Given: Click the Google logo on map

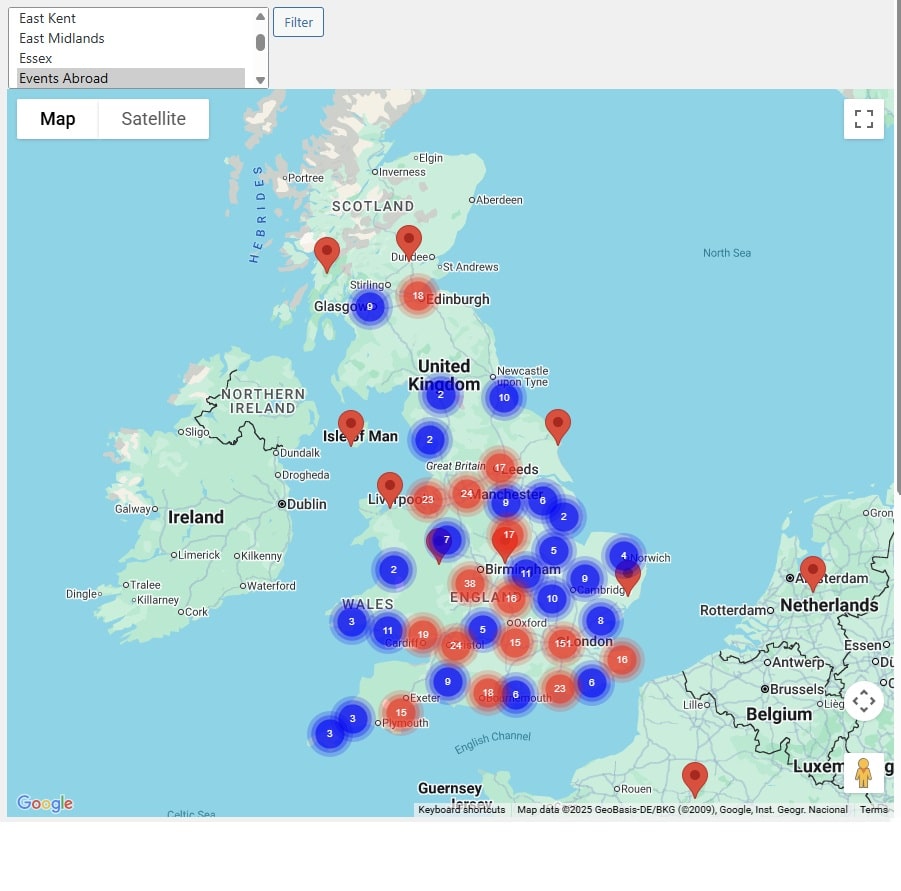Looking at the screenshot, I should coord(45,803).
